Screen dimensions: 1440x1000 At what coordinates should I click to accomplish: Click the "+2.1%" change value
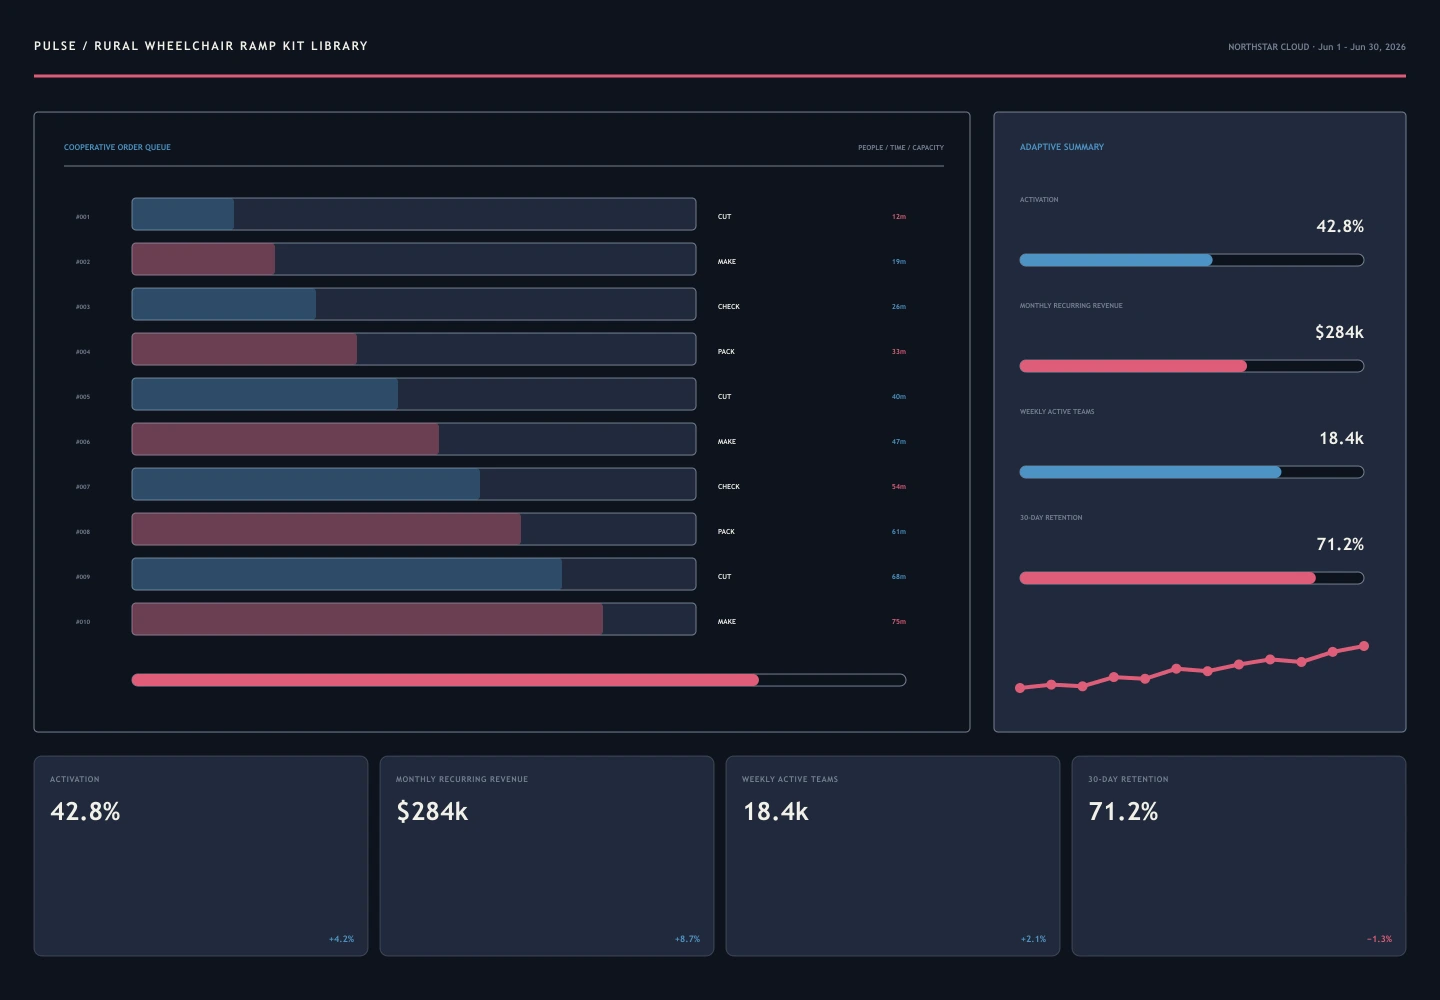1033,939
